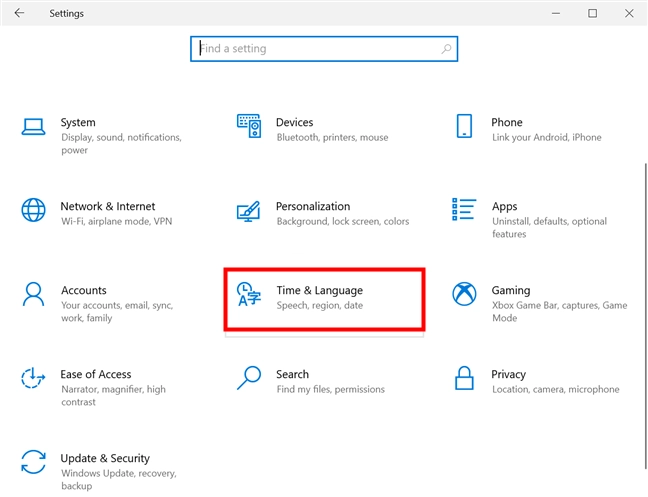Open the Time & Language icon
The image size is (648, 497).
pos(248,294)
